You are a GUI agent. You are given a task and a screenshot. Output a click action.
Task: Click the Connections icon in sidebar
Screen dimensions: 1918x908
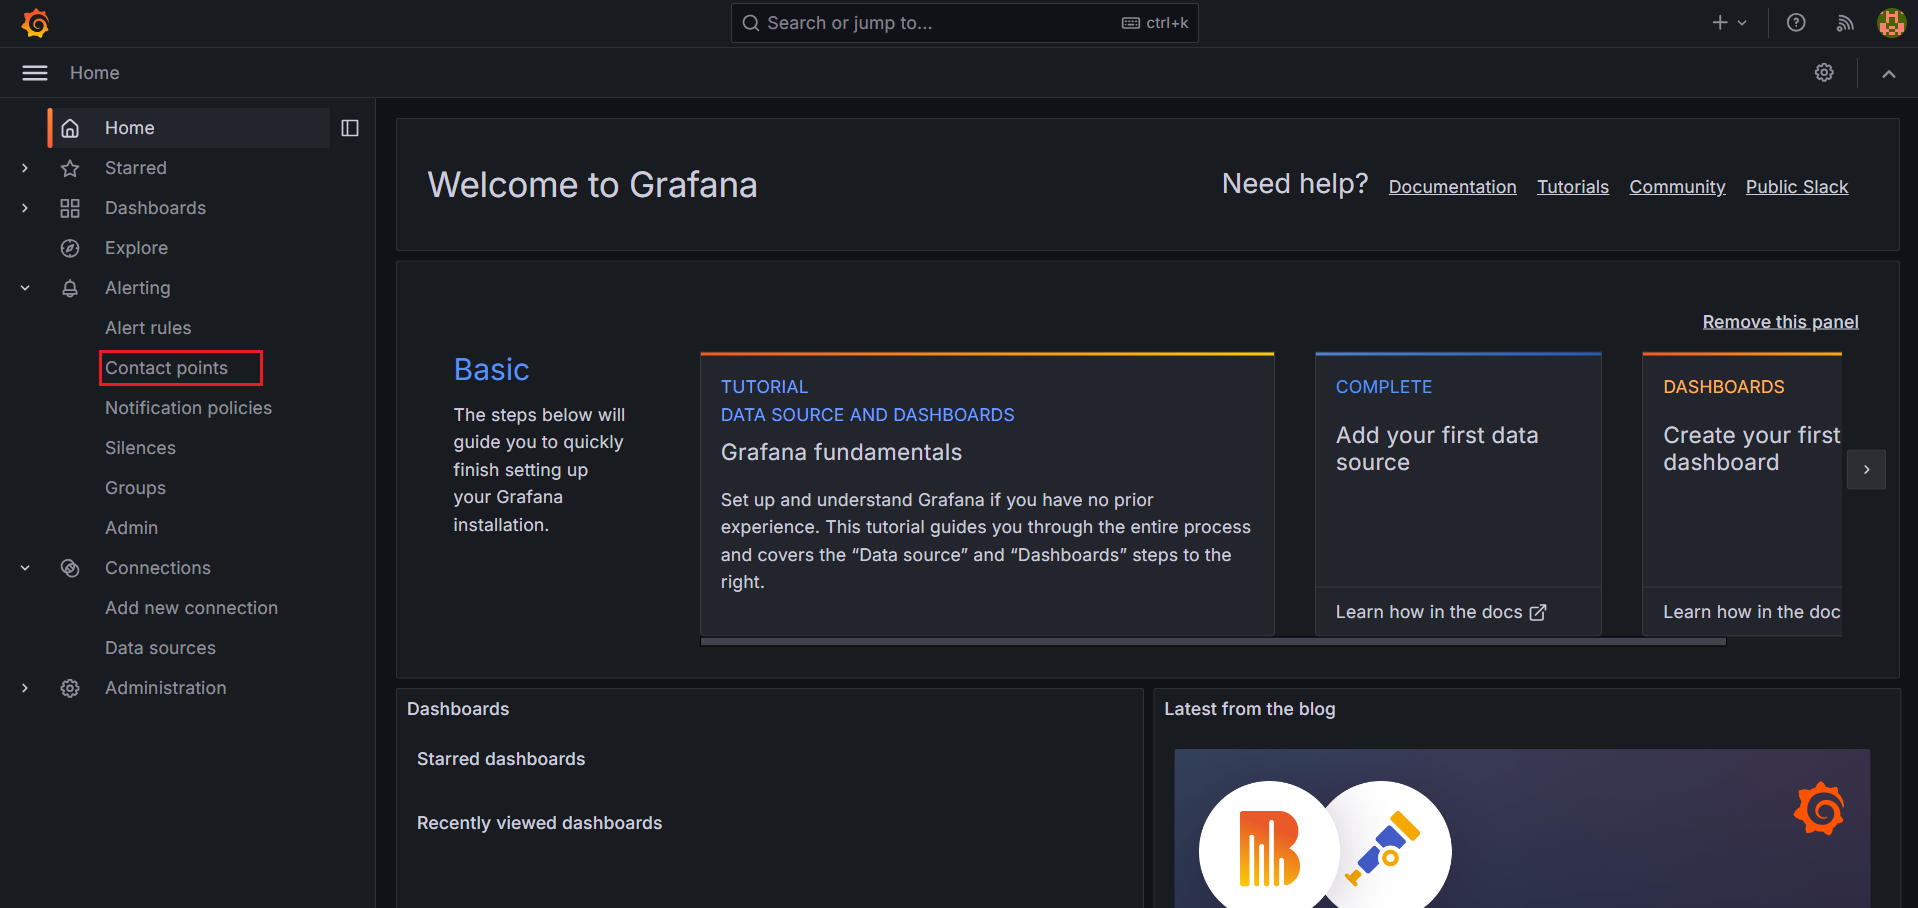coord(70,567)
